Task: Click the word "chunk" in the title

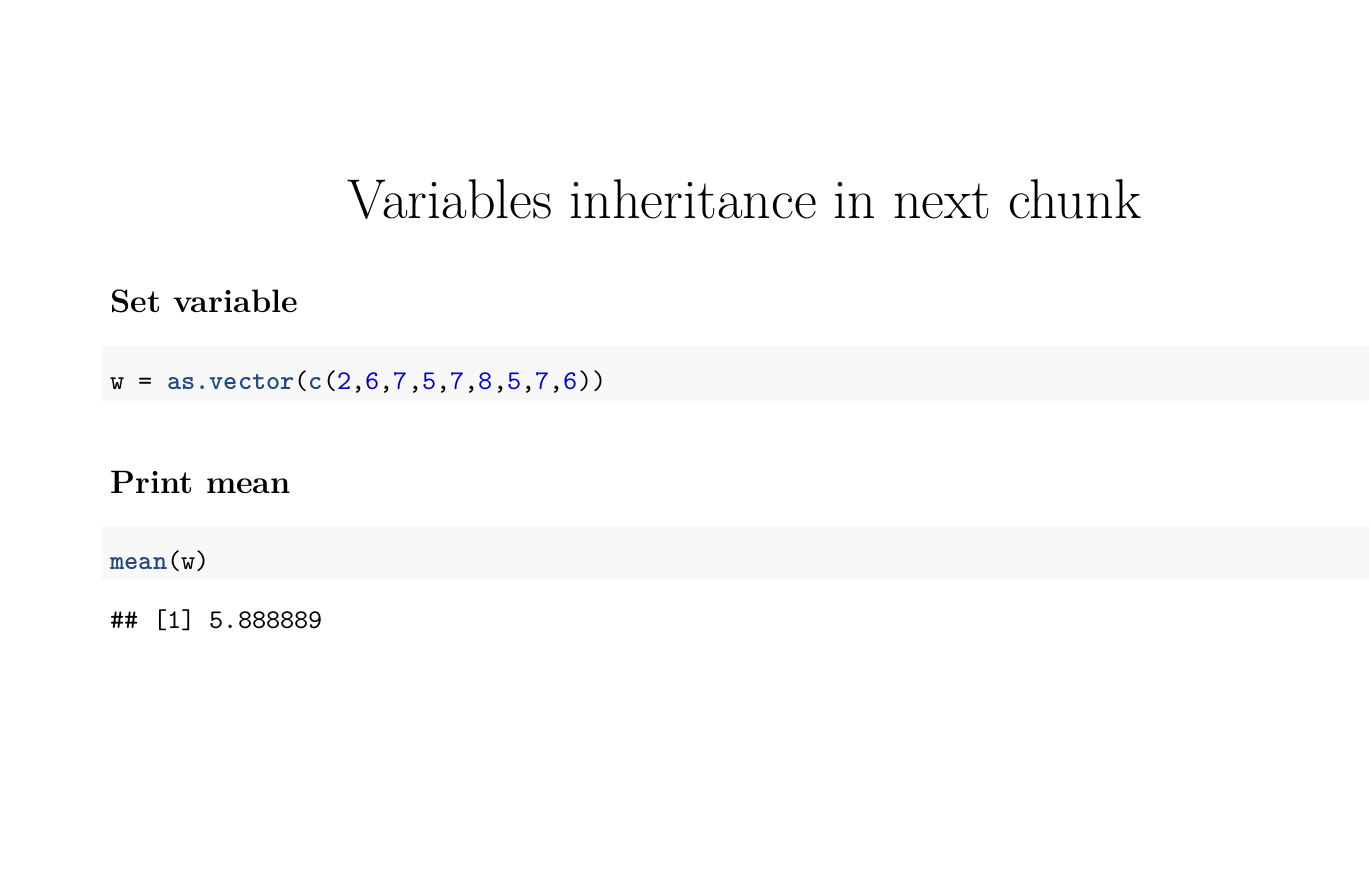Action: [1074, 200]
